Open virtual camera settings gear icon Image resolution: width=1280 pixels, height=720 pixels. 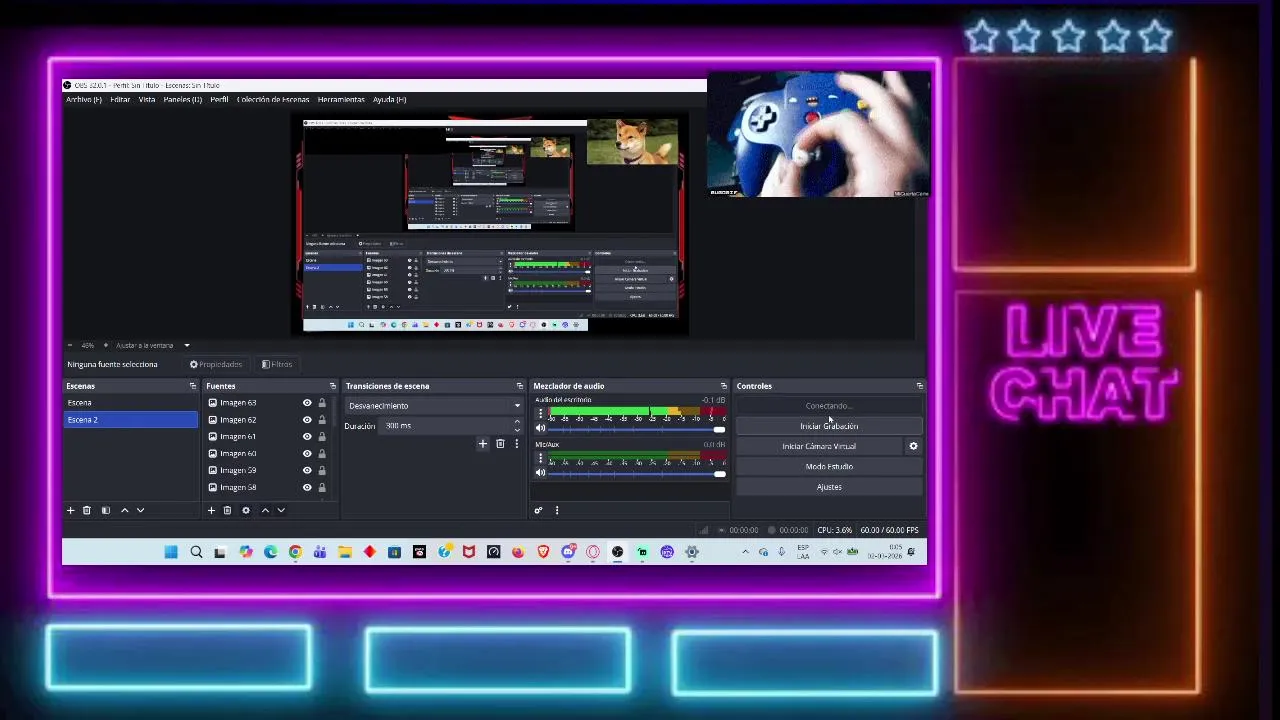pyautogui.click(x=913, y=447)
